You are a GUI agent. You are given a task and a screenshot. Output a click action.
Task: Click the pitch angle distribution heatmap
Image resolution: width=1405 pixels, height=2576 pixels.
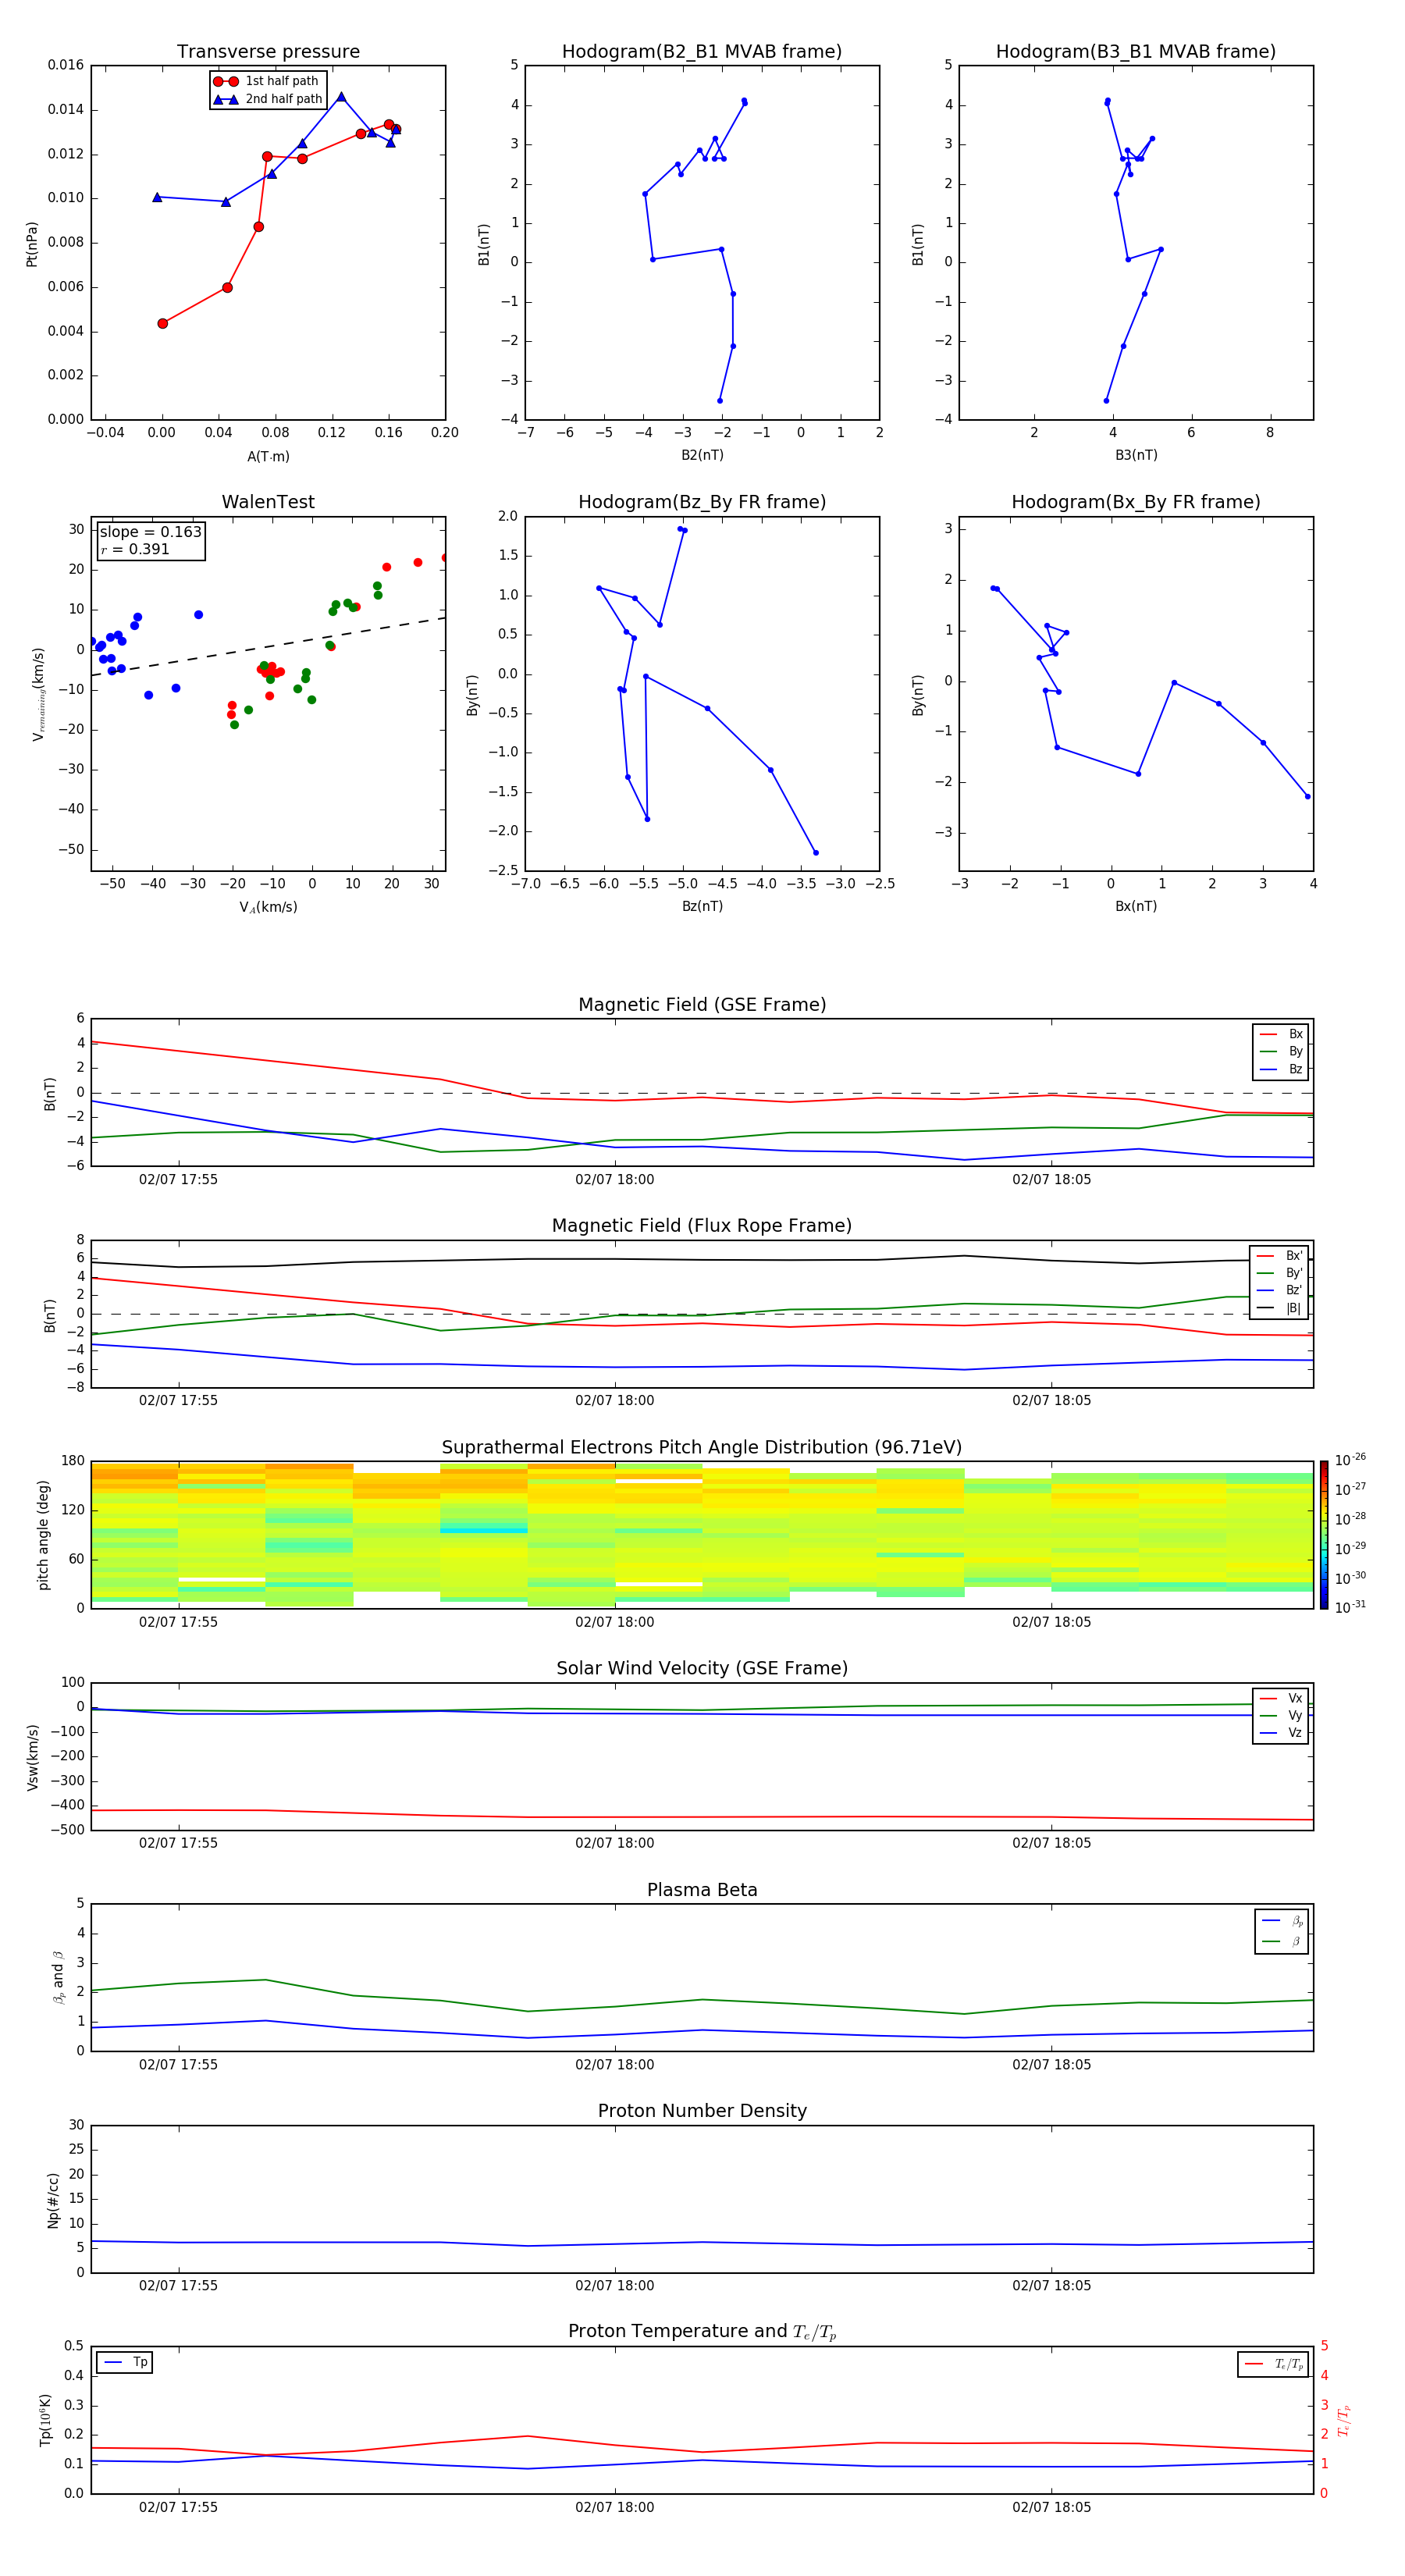[702, 1535]
